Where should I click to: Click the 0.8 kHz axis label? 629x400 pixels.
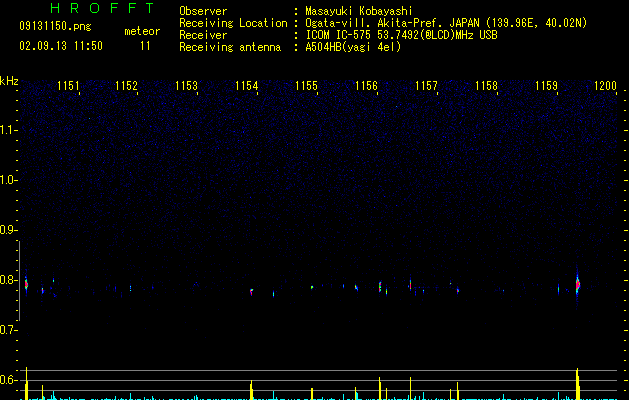click(9, 280)
